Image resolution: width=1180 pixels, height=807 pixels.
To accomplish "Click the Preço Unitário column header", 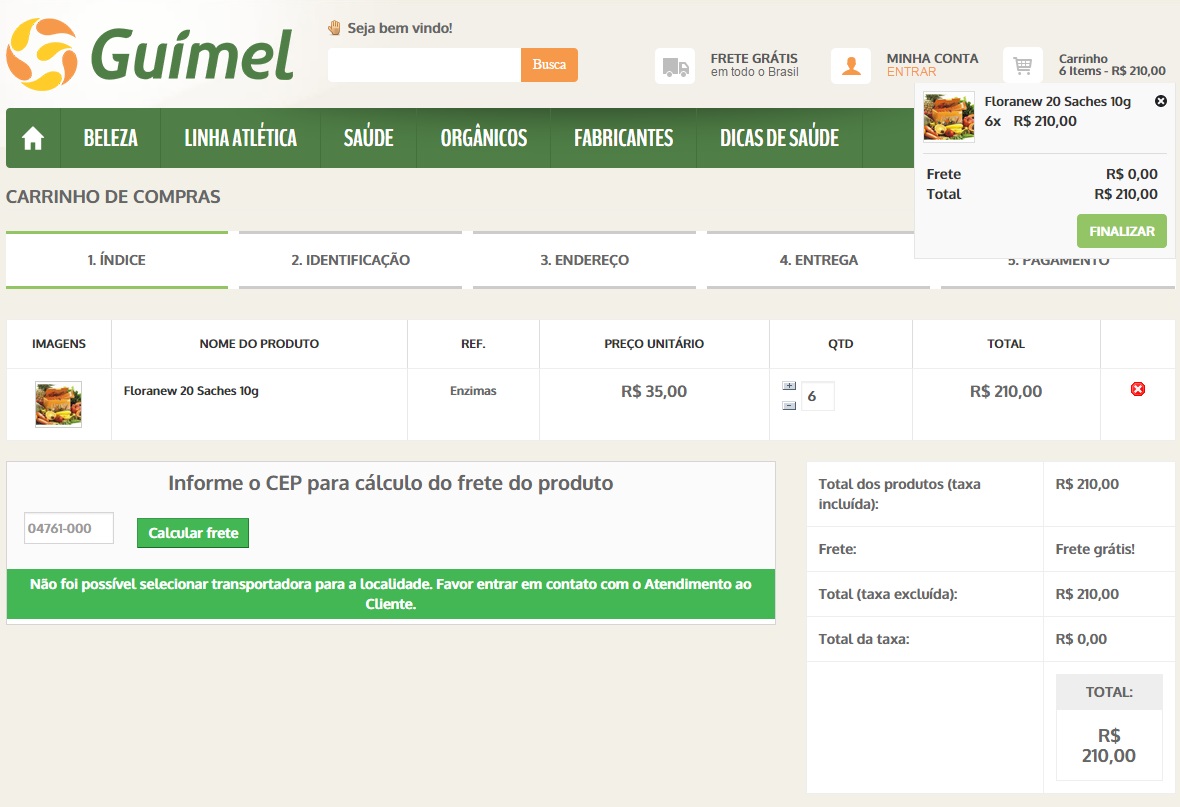I will pos(654,344).
